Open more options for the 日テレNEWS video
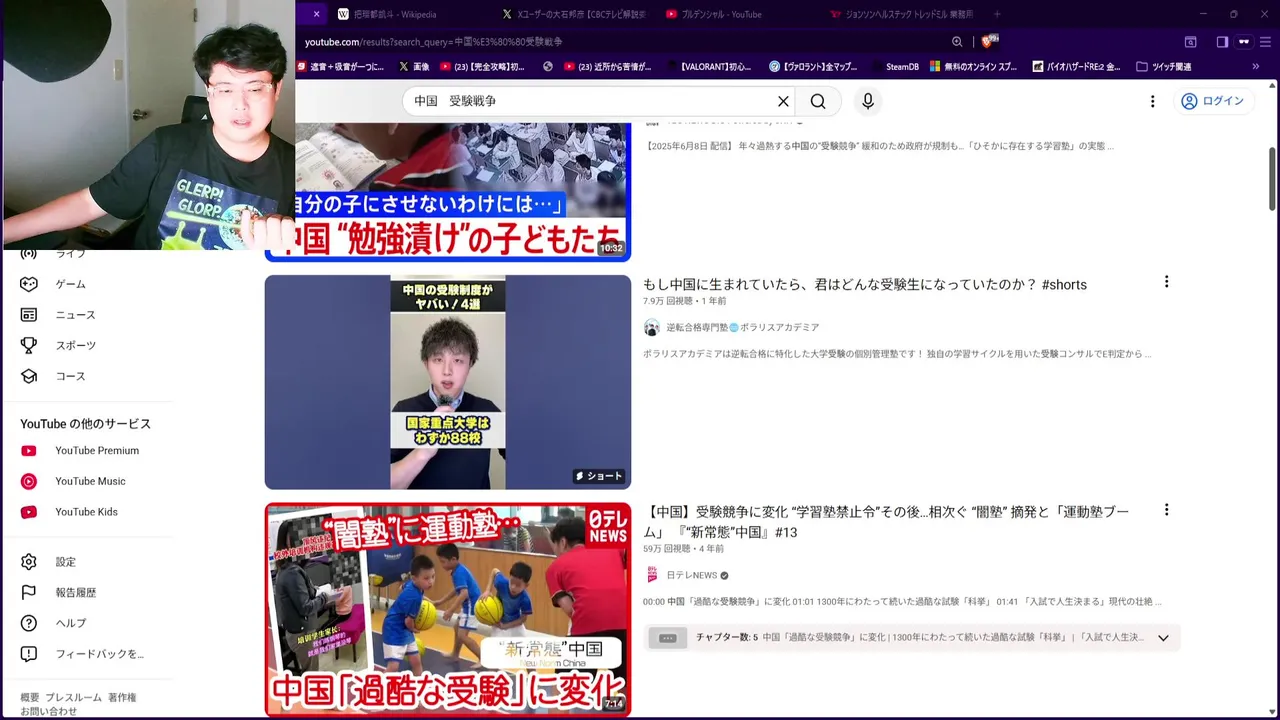 (1166, 510)
